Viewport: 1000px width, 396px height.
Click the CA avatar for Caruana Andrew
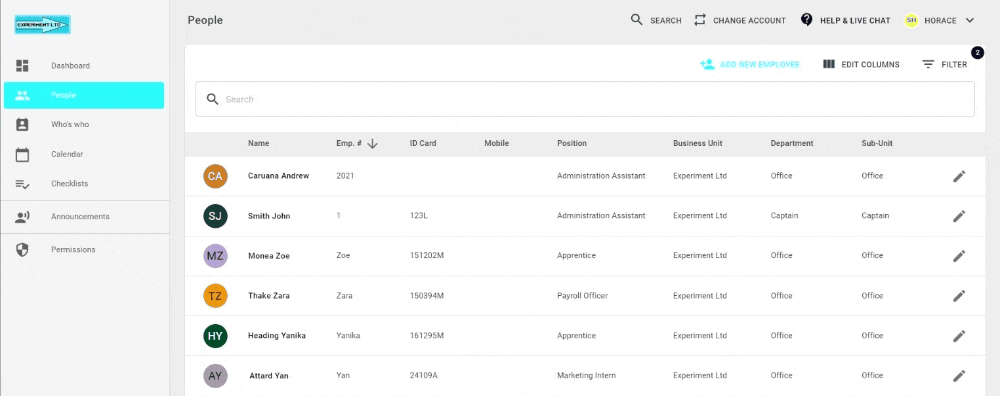(x=216, y=176)
